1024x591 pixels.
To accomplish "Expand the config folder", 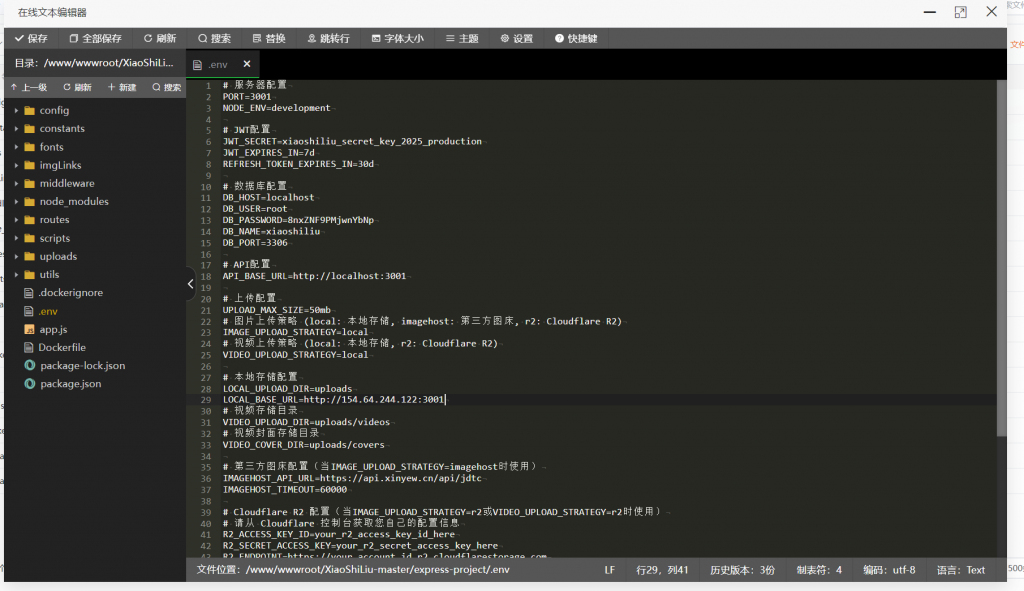I will 54,110.
